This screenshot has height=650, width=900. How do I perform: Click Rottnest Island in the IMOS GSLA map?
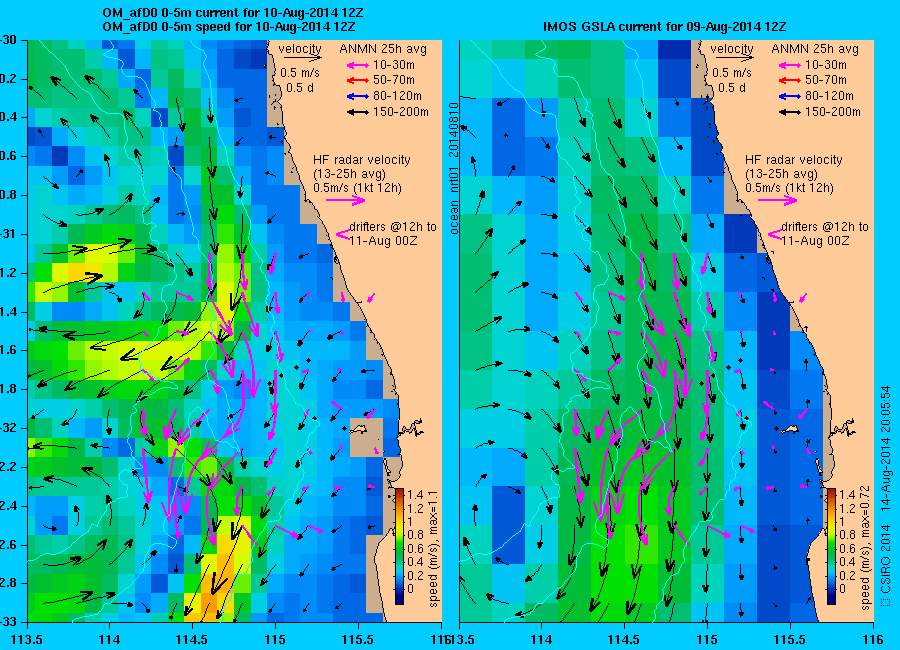(789, 430)
